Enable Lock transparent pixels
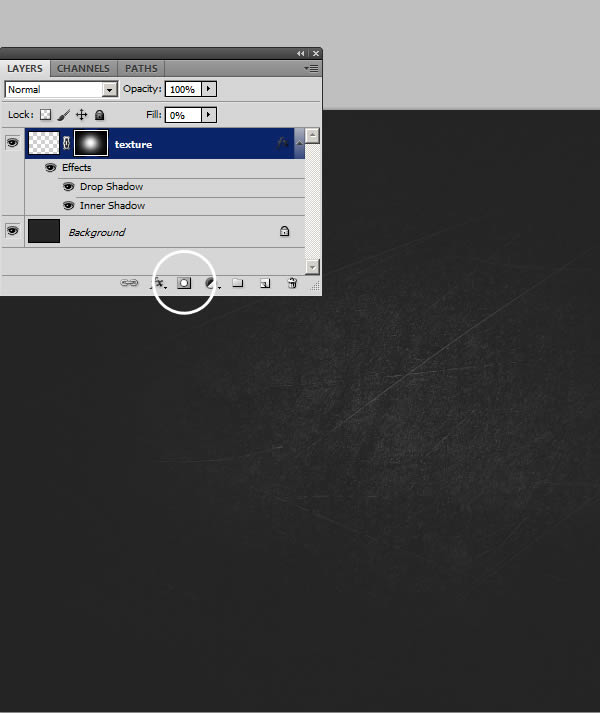Viewport: 600px width, 713px height. [45, 115]
